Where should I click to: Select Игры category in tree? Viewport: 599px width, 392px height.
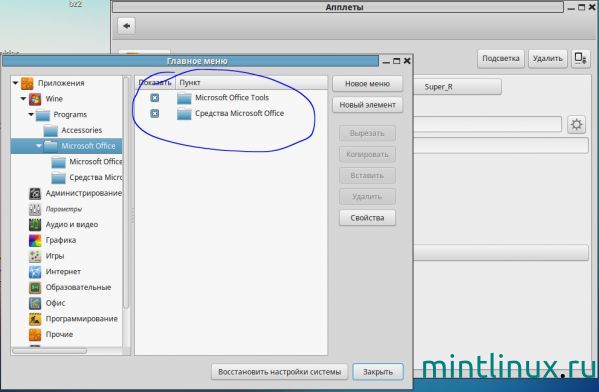(55, 256)
